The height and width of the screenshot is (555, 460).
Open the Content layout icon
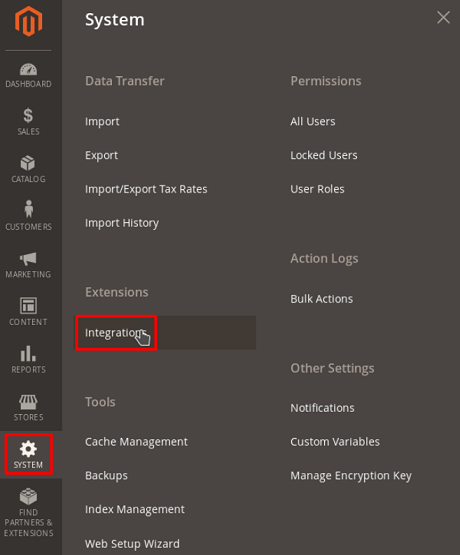28,305
